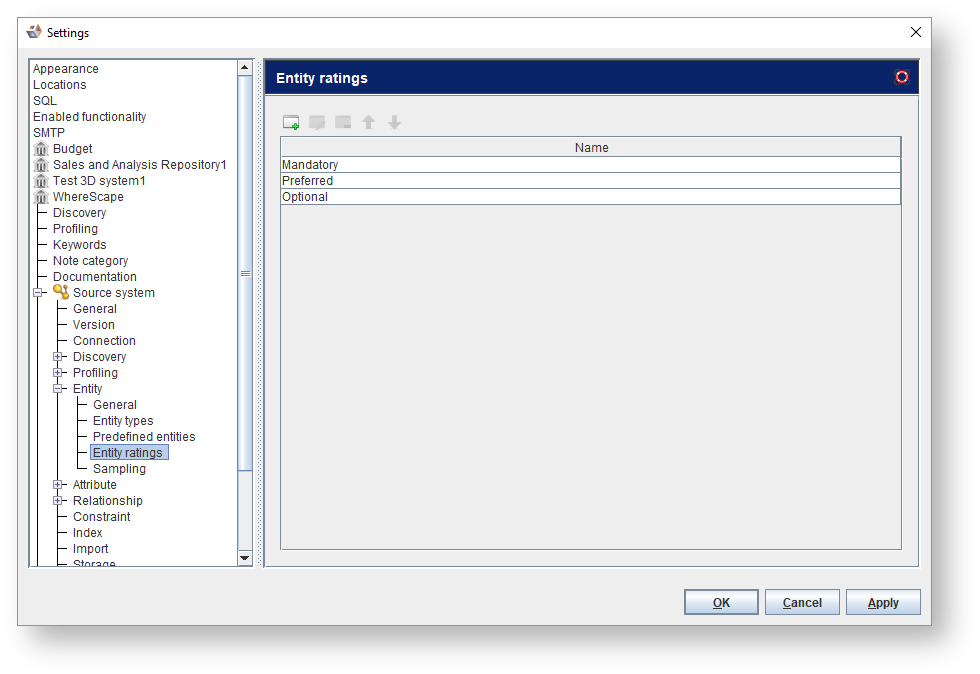Select Index tree item

88,533
